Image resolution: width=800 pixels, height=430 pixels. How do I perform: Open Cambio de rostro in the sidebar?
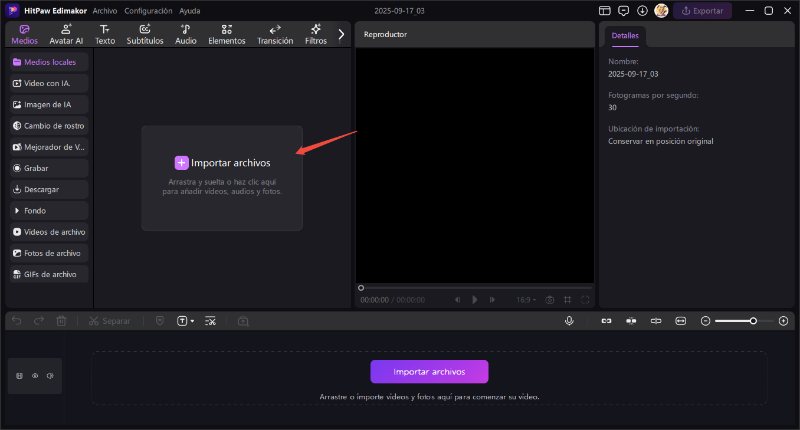(49, 126)
